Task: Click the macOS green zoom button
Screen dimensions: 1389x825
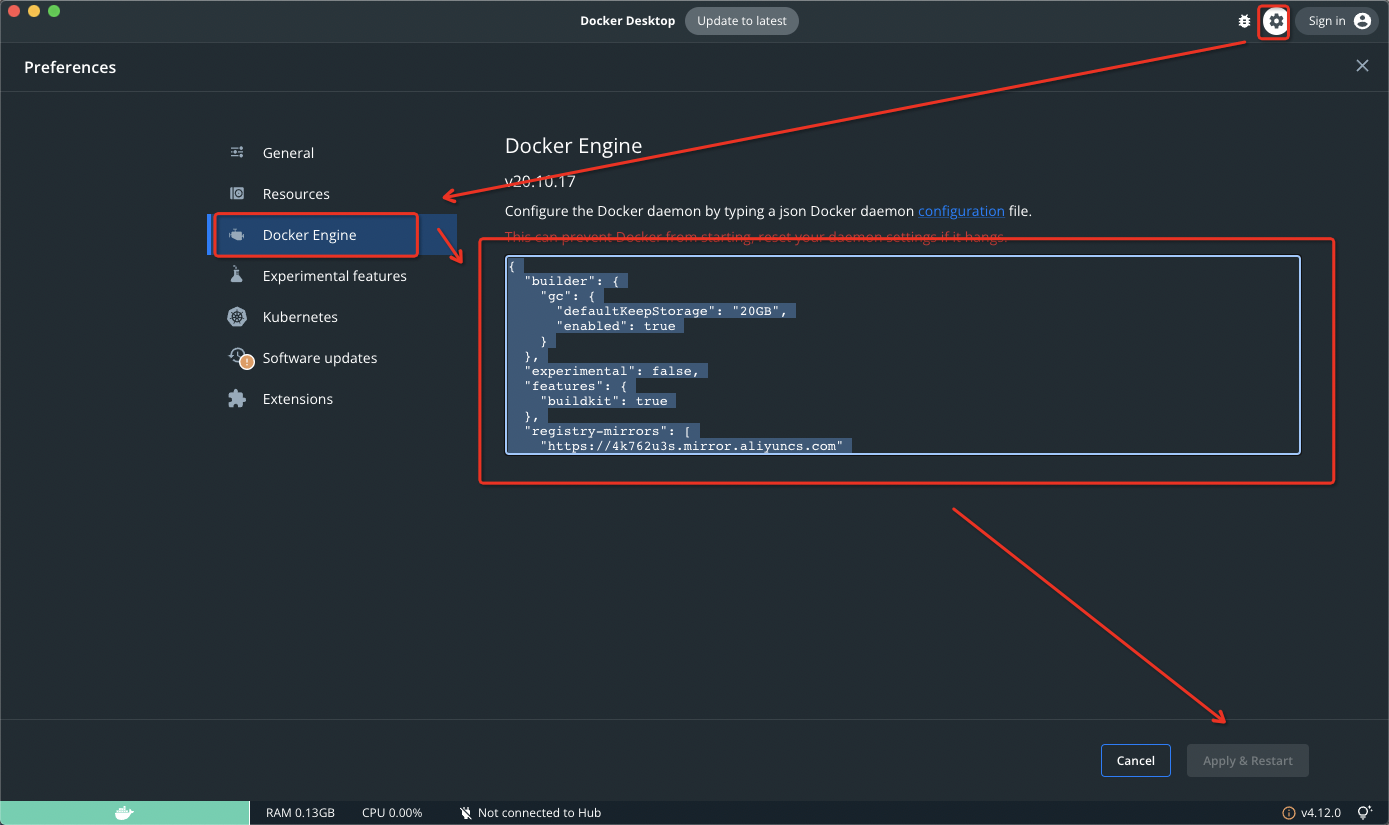Action: (54, 11)
